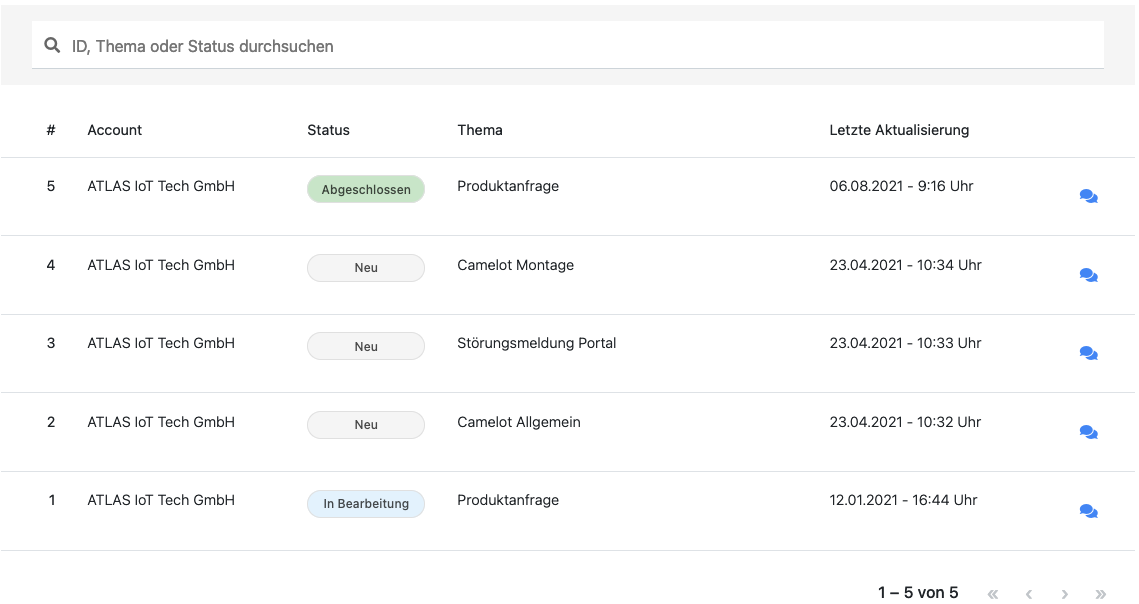The height and width of the screenshot is (604, 1139).
Task: Sort by Letzte Aktualisierung column header
Action: click(898, 130)
